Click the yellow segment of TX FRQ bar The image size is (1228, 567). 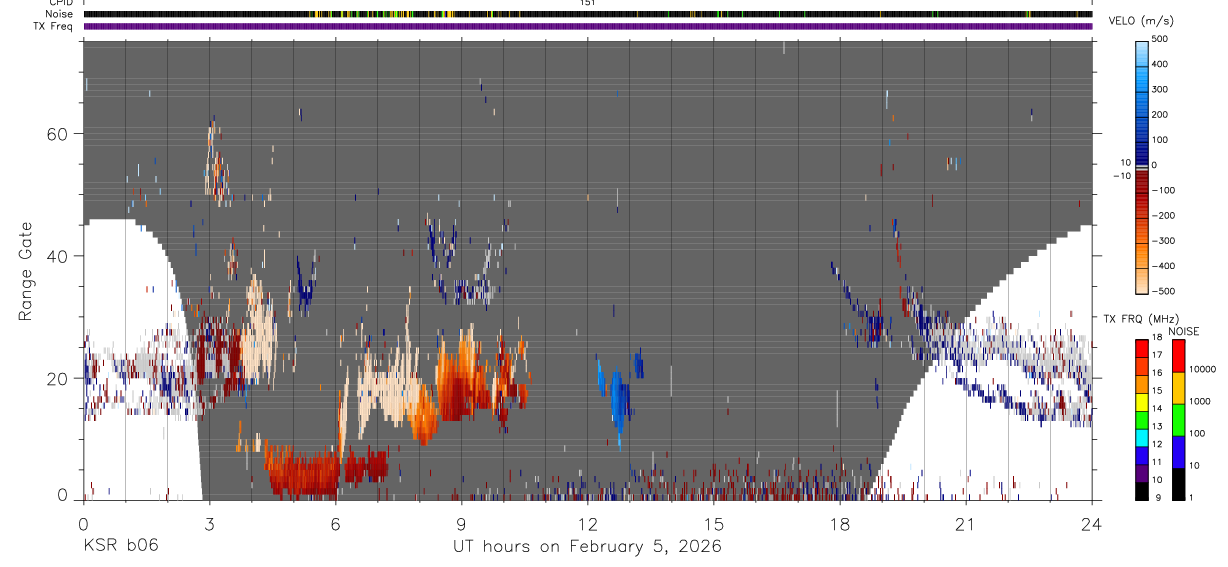(x=1141, y=402)
